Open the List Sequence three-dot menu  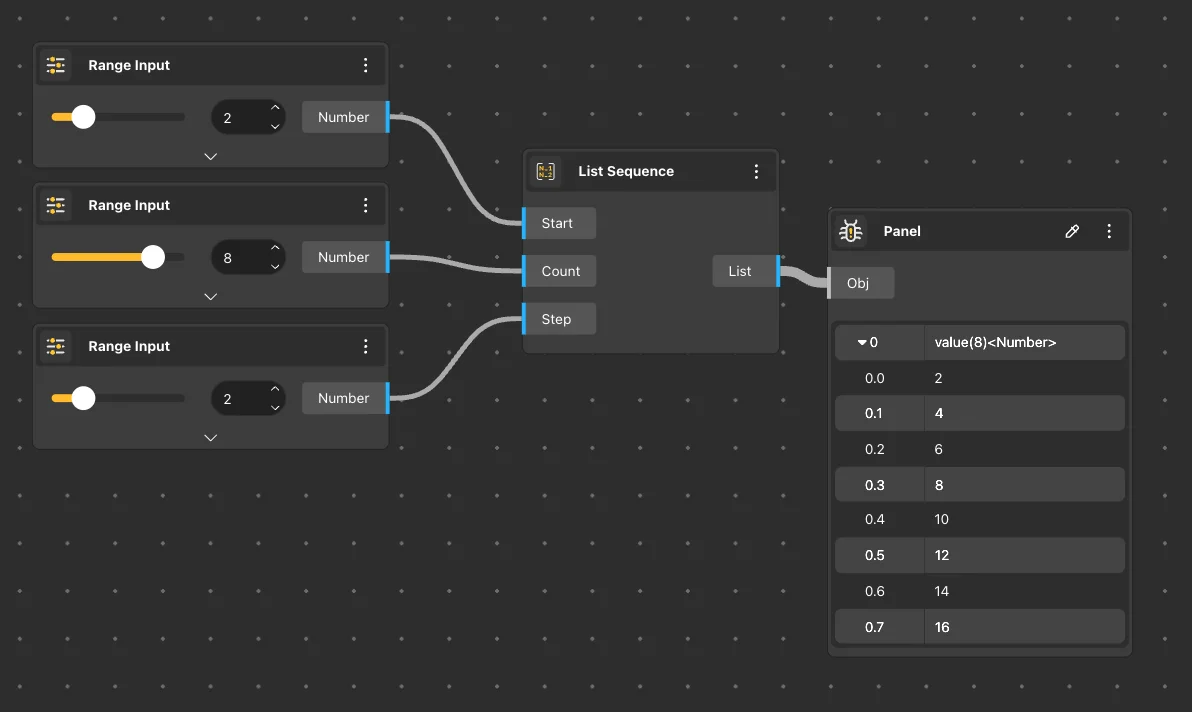[x=756, y=171]
